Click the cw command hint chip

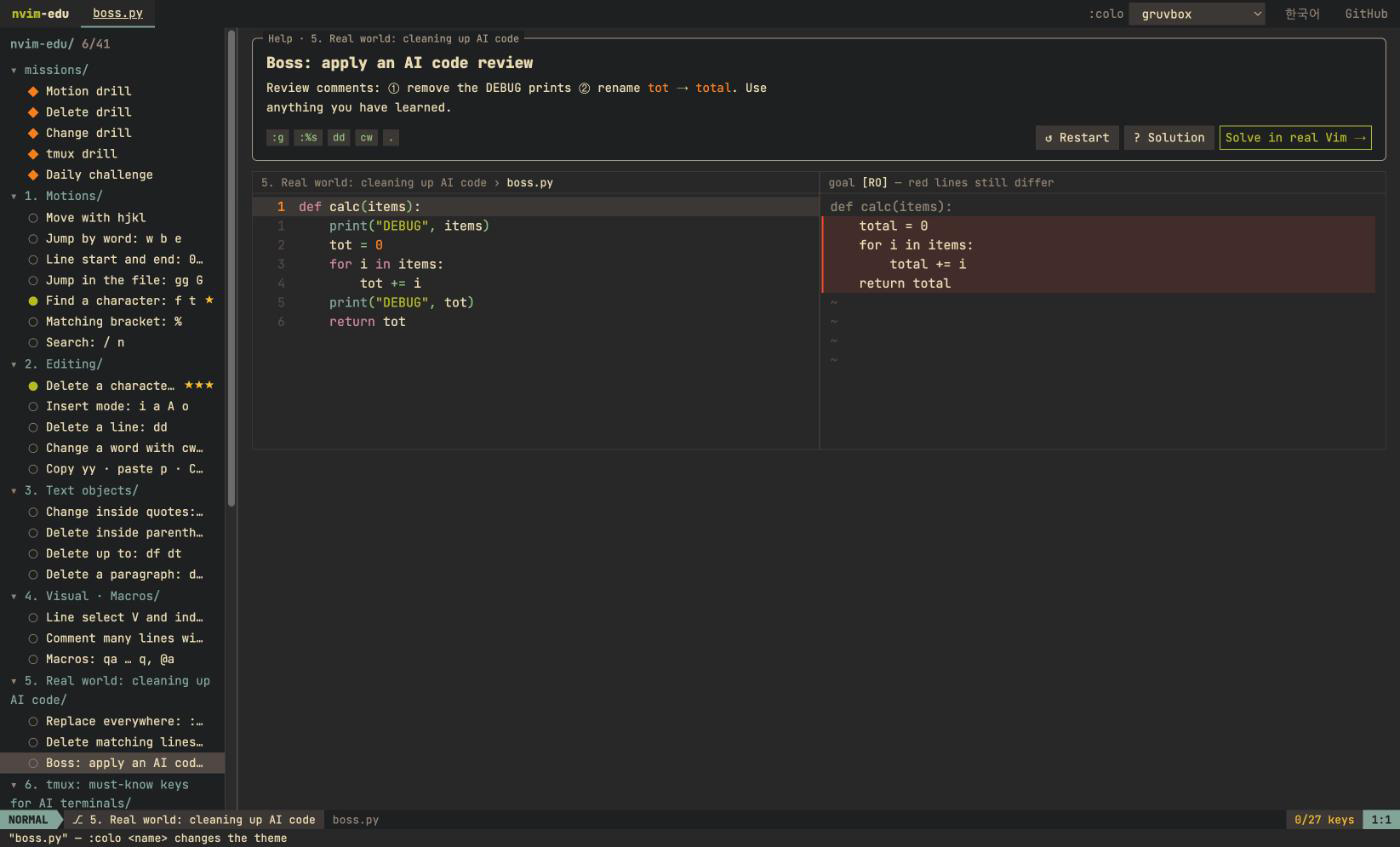[x=366, y=138]
